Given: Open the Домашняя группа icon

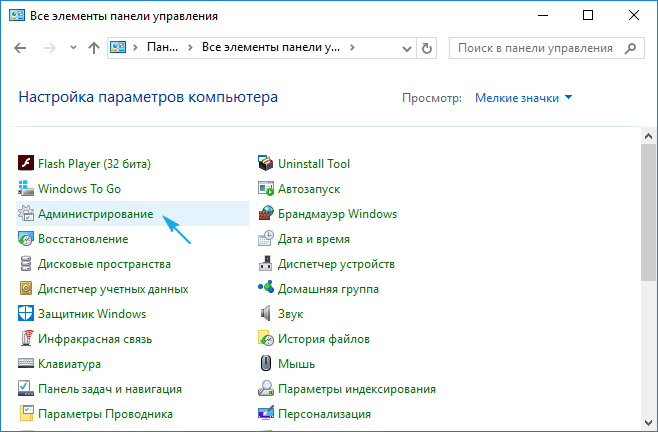Looking at the screenshot, I should coord(266,288).
